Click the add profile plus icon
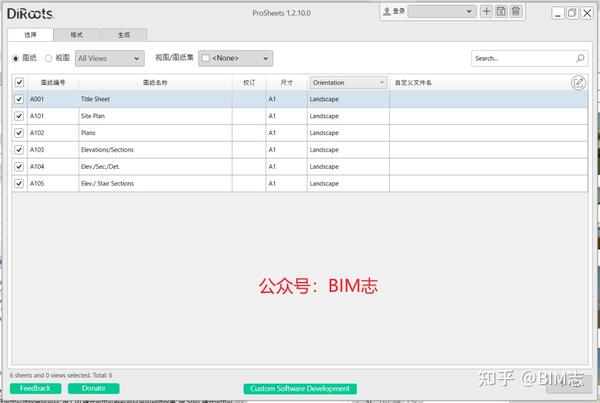 pos(486,11)
